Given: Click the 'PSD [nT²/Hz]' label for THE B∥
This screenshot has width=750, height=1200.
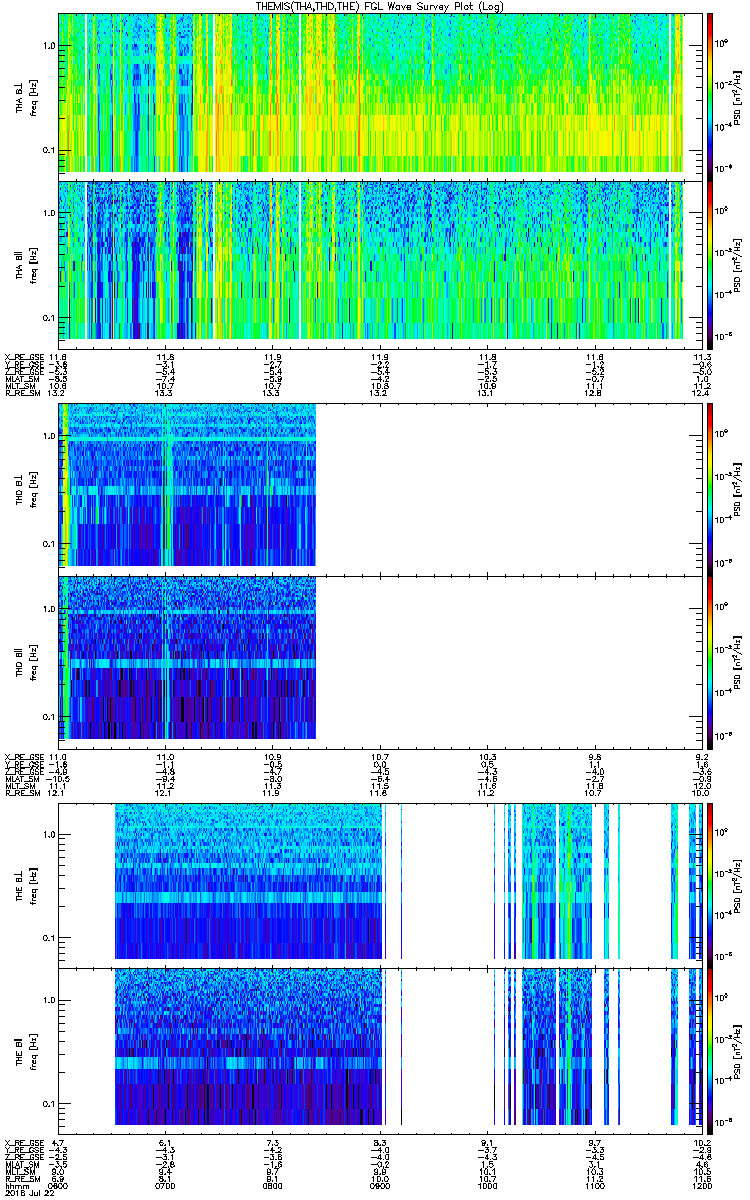Looking at the screenshot, I should [x=738, y=1050].
